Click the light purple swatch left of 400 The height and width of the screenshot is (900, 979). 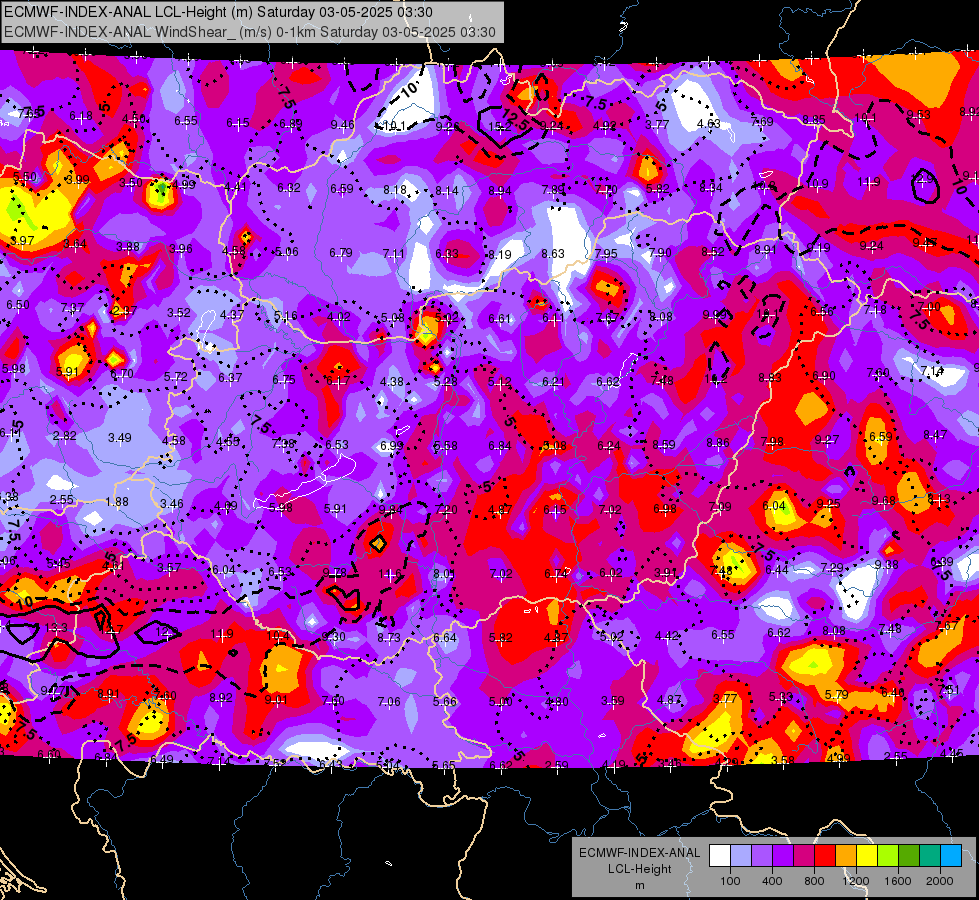pyautogui.click(x=762, y=856)
